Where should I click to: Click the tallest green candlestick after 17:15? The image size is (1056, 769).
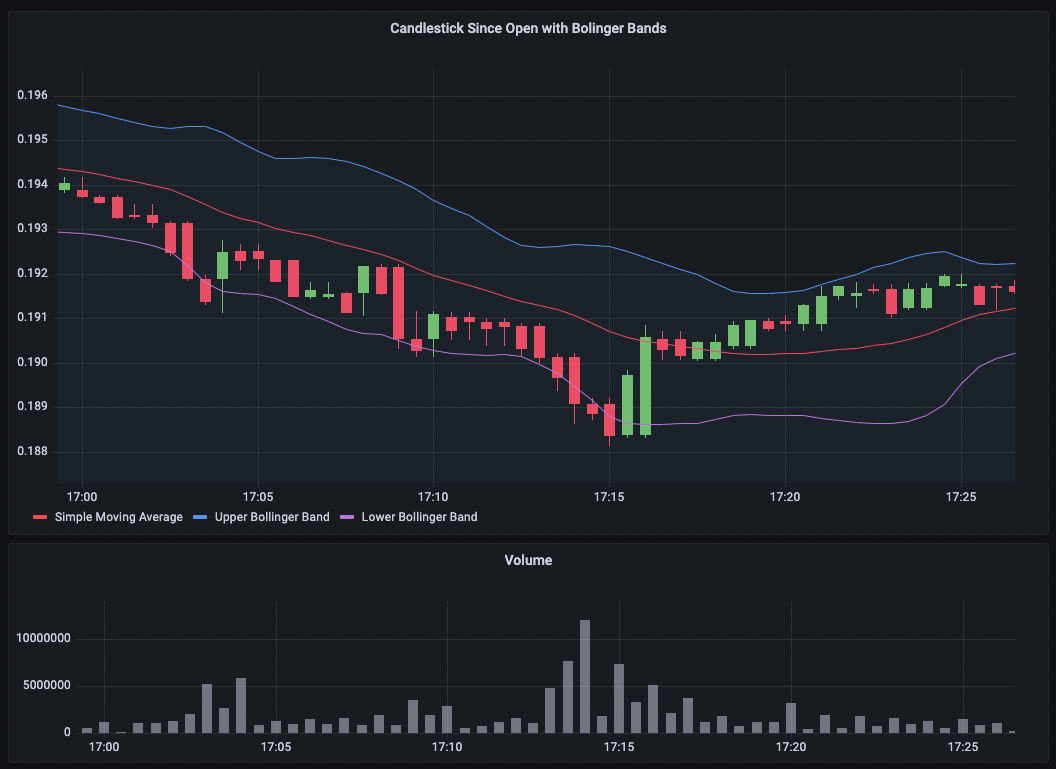coord(646,386)
